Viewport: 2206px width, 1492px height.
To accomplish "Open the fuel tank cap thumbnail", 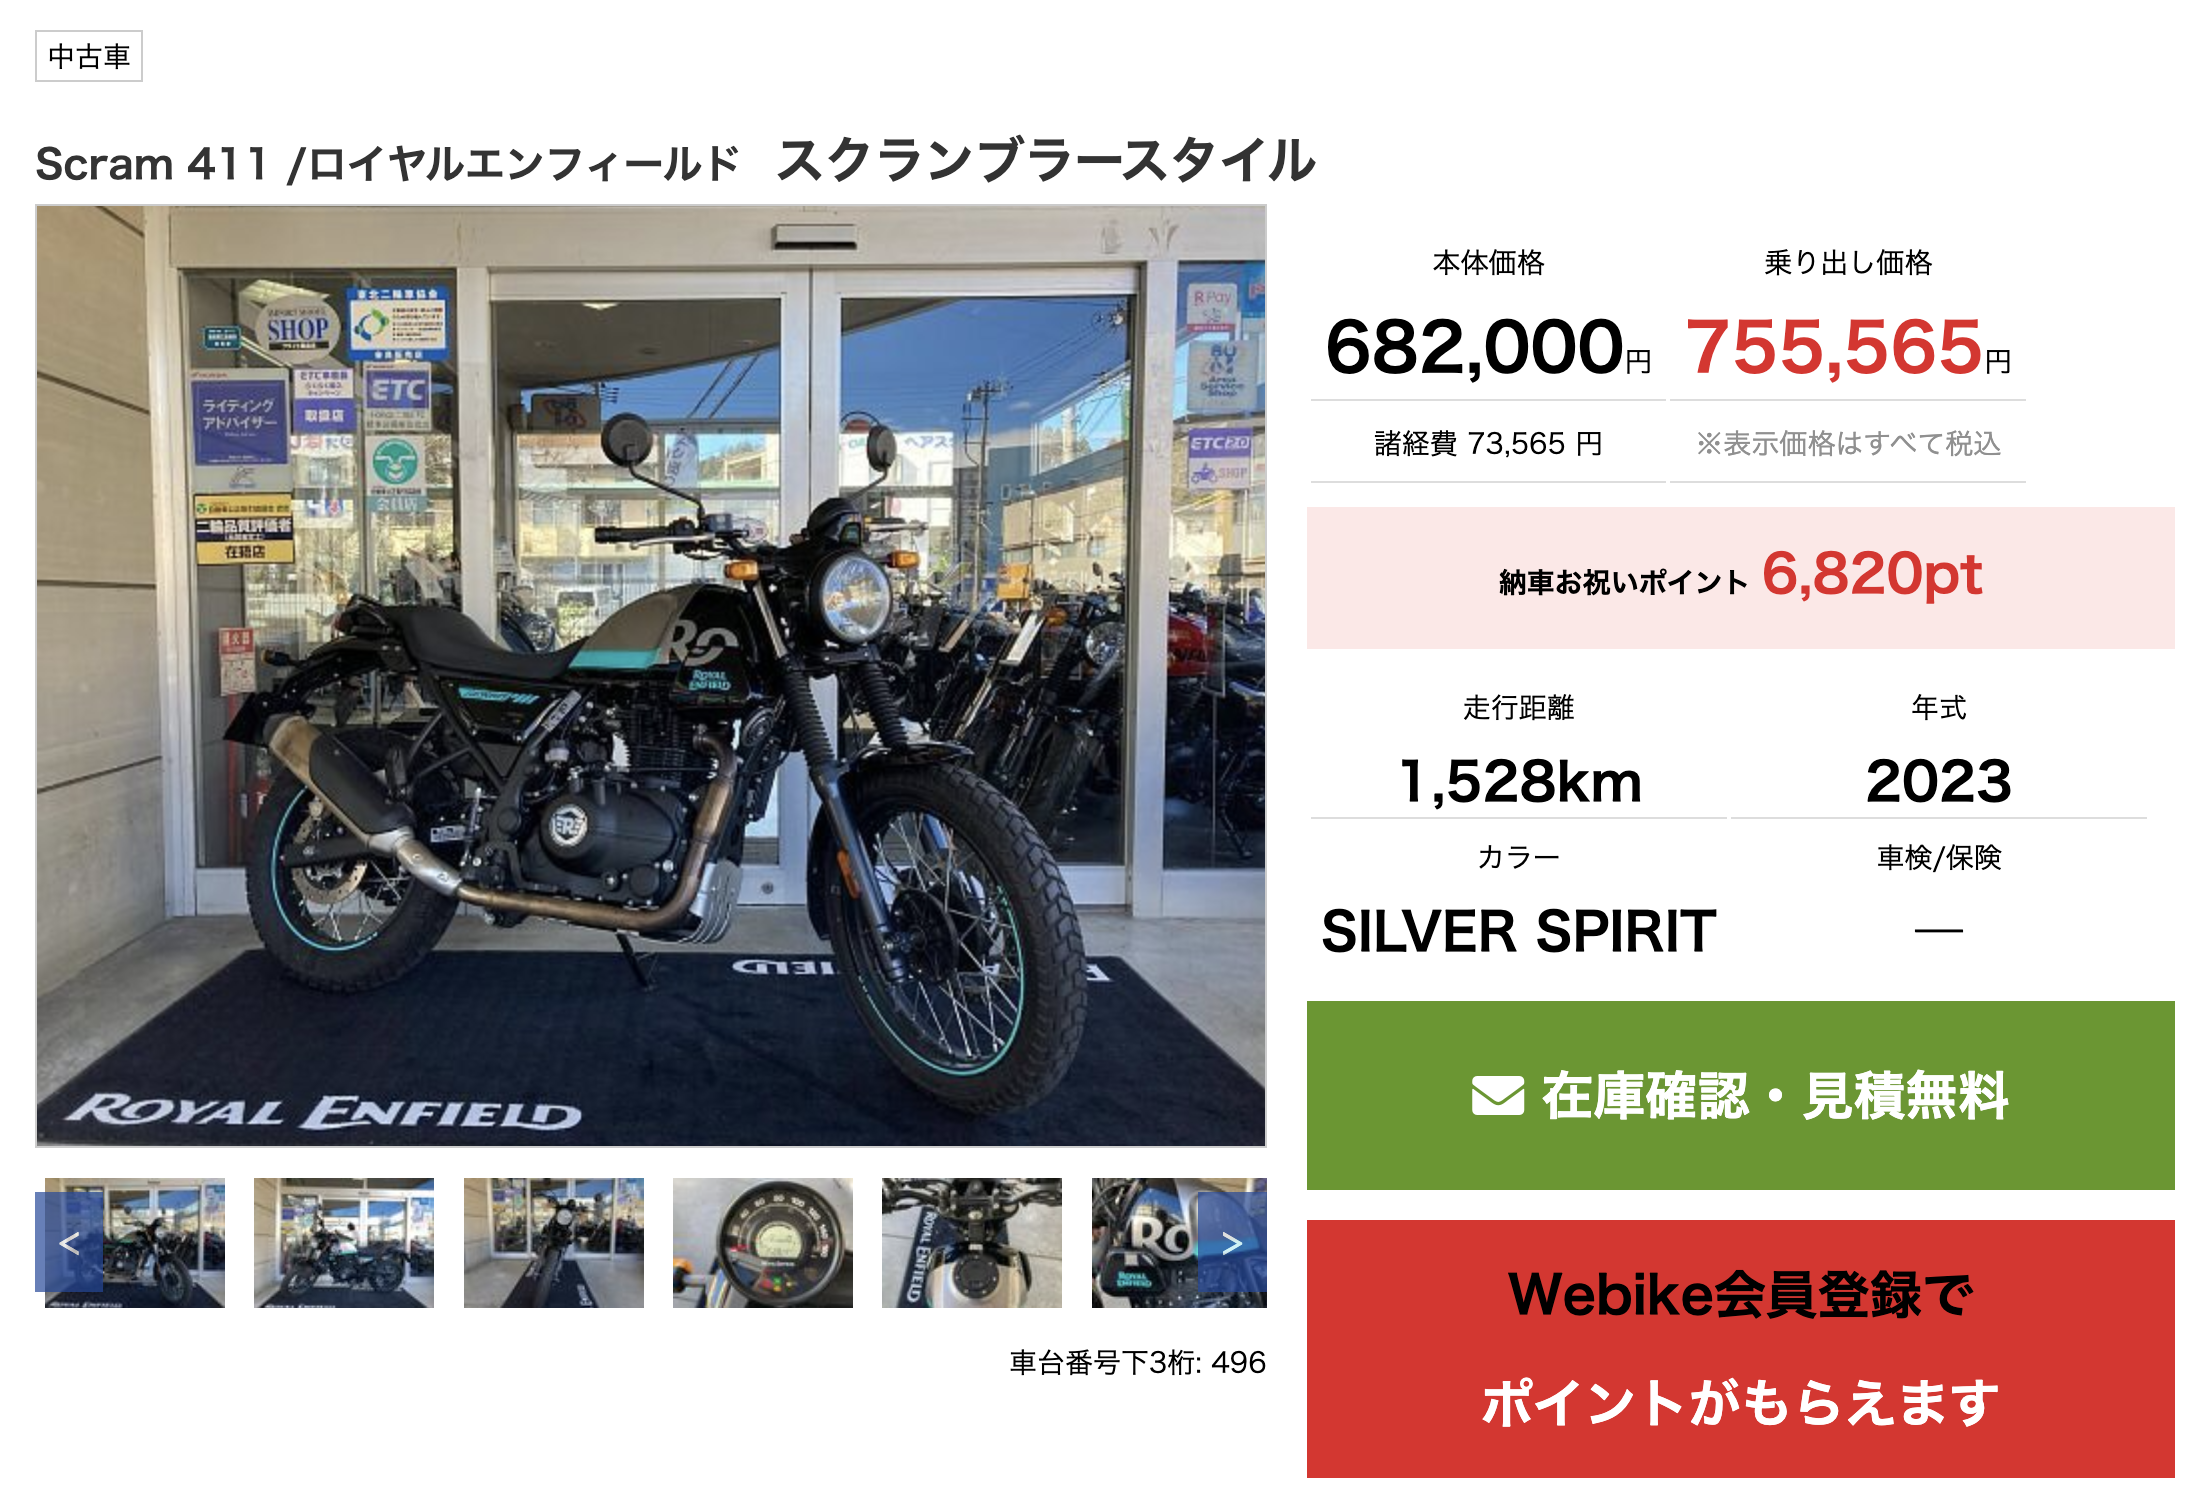I will [x=972, y=1242].
